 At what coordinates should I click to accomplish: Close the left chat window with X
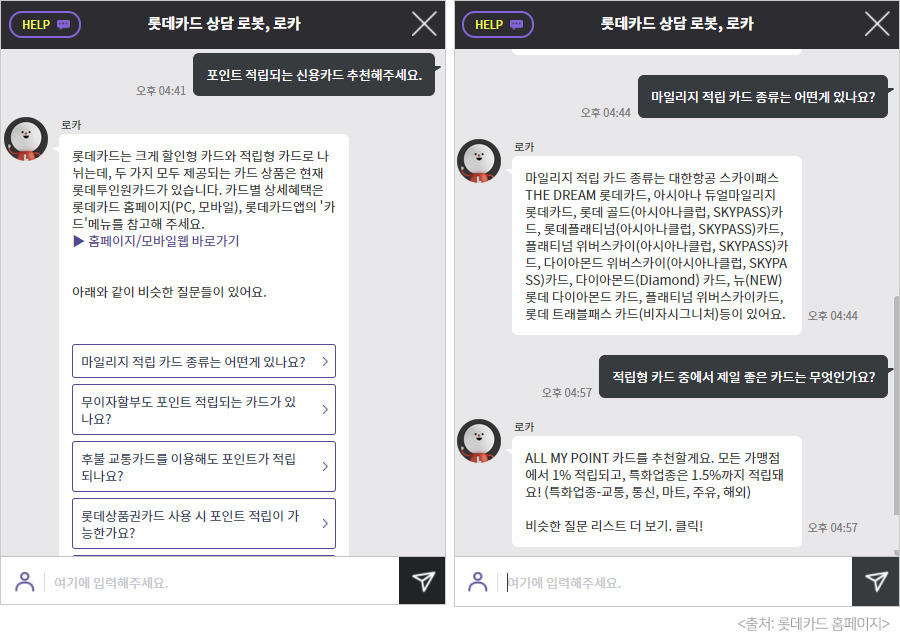(424, 24)
